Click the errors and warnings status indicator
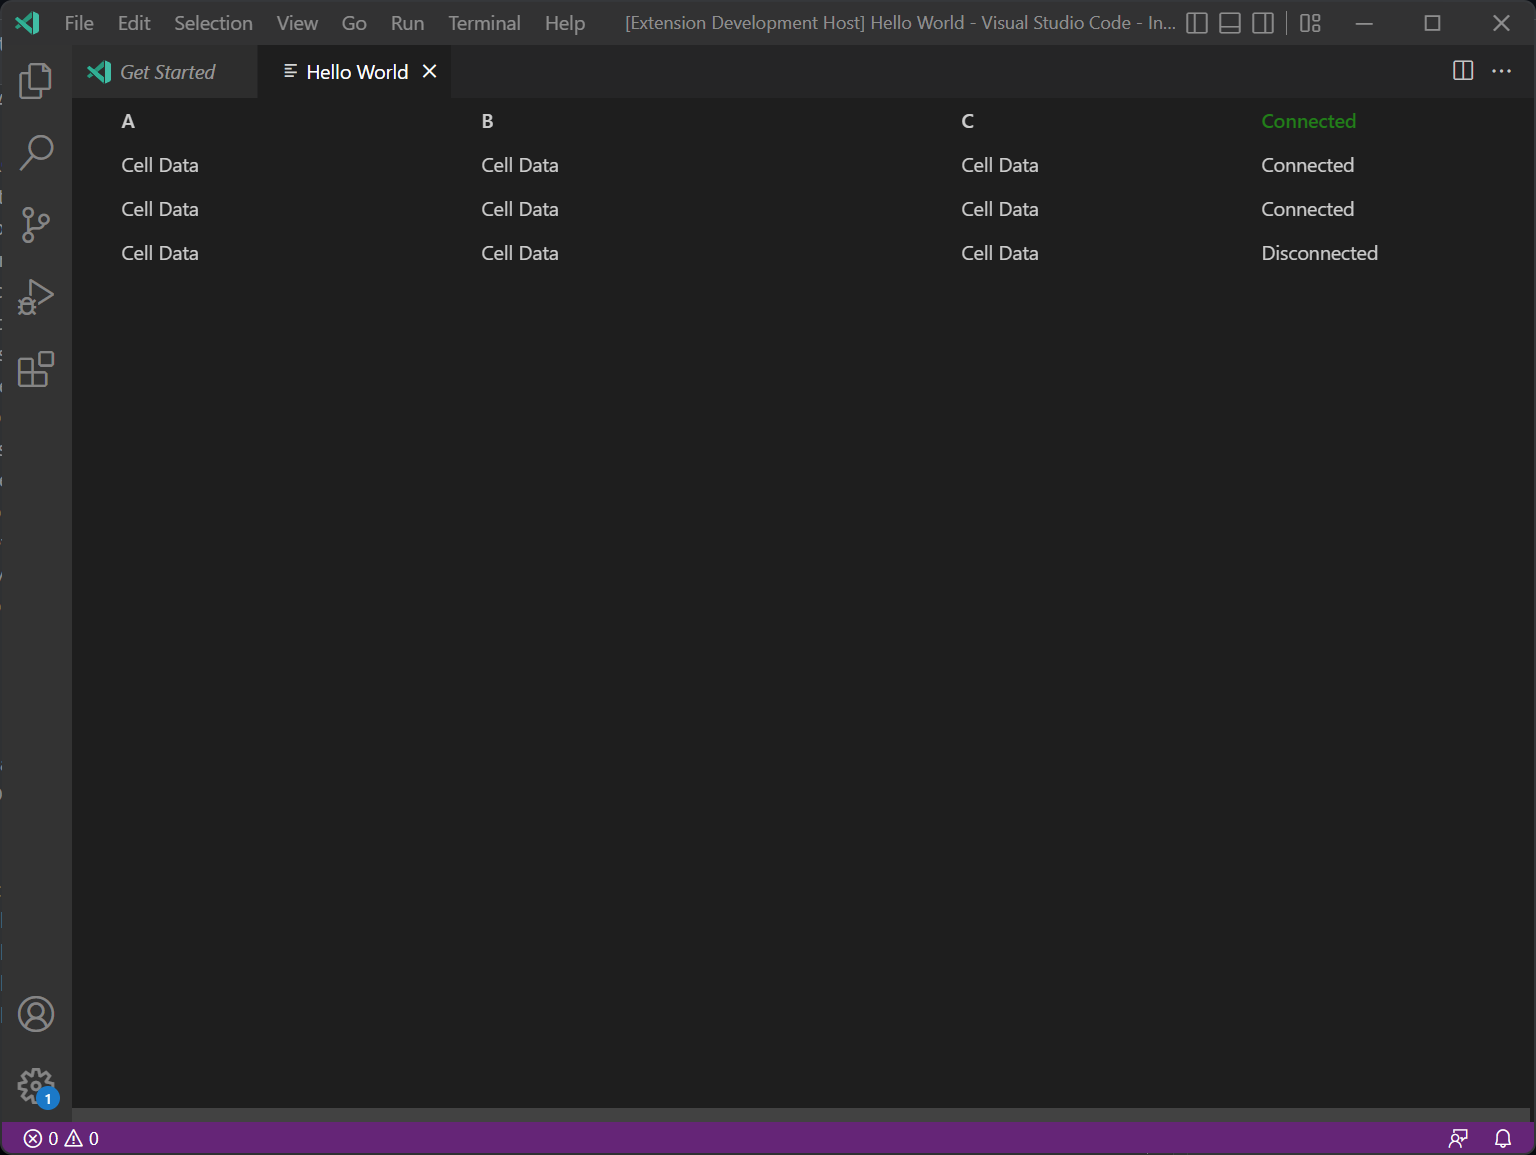 click(x=58, y=1138)
